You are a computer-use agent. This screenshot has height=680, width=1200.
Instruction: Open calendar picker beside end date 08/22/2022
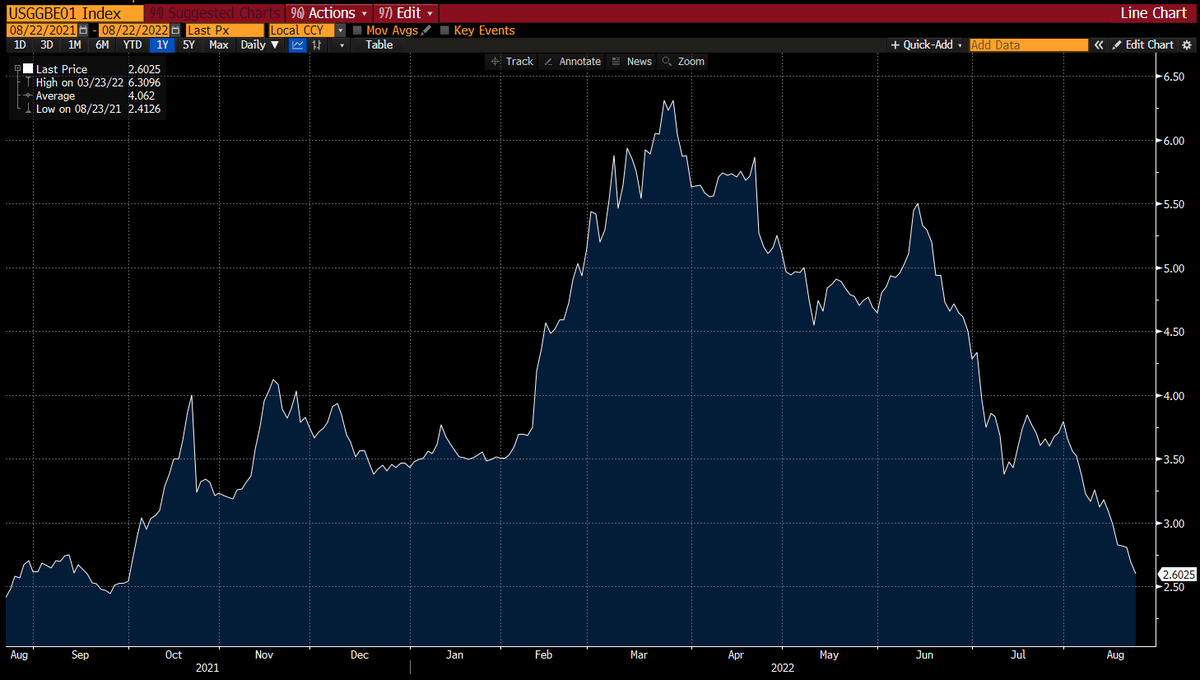pyautogui.click(x=175, y=31)
